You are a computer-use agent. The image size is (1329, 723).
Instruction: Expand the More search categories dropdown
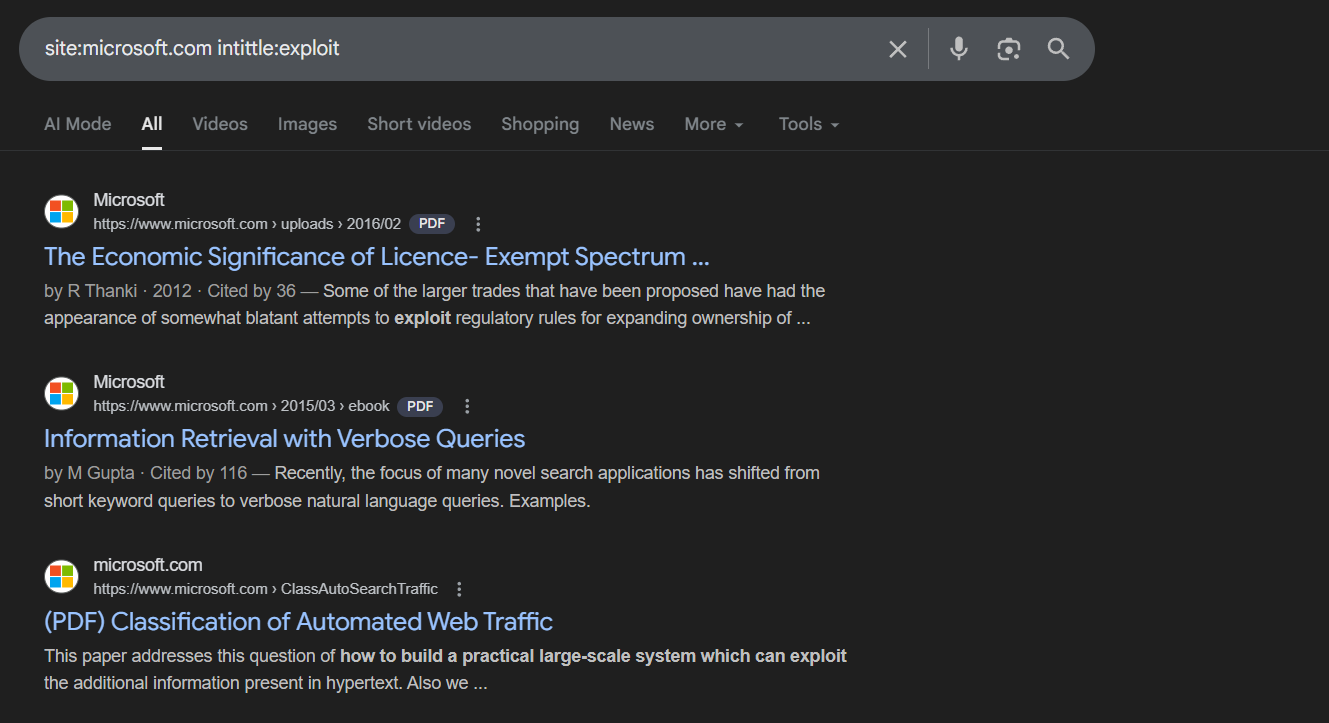(x=714, y=124)
